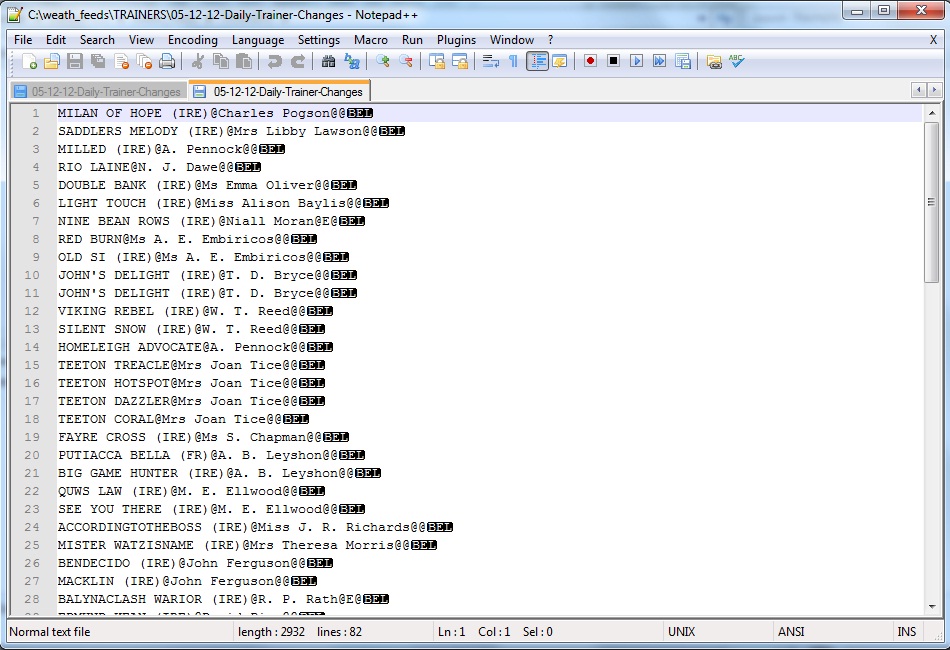Open the Replace dialog icon
The image size is (950, 650).
pyautogui.click(x=354, y=61)
